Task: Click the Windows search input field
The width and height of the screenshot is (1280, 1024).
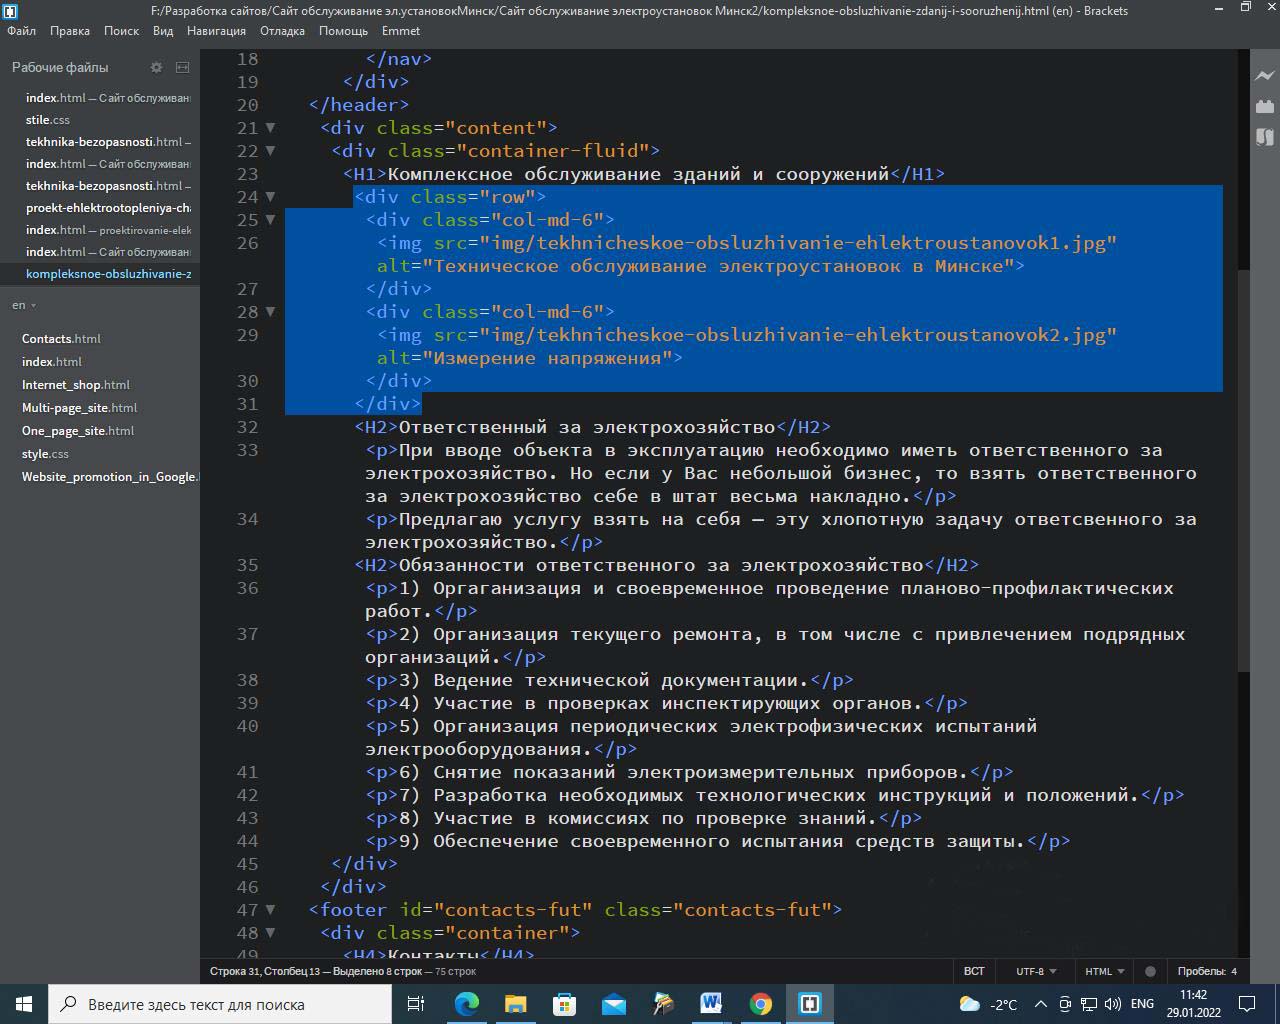Action: tap(220, 1004)
